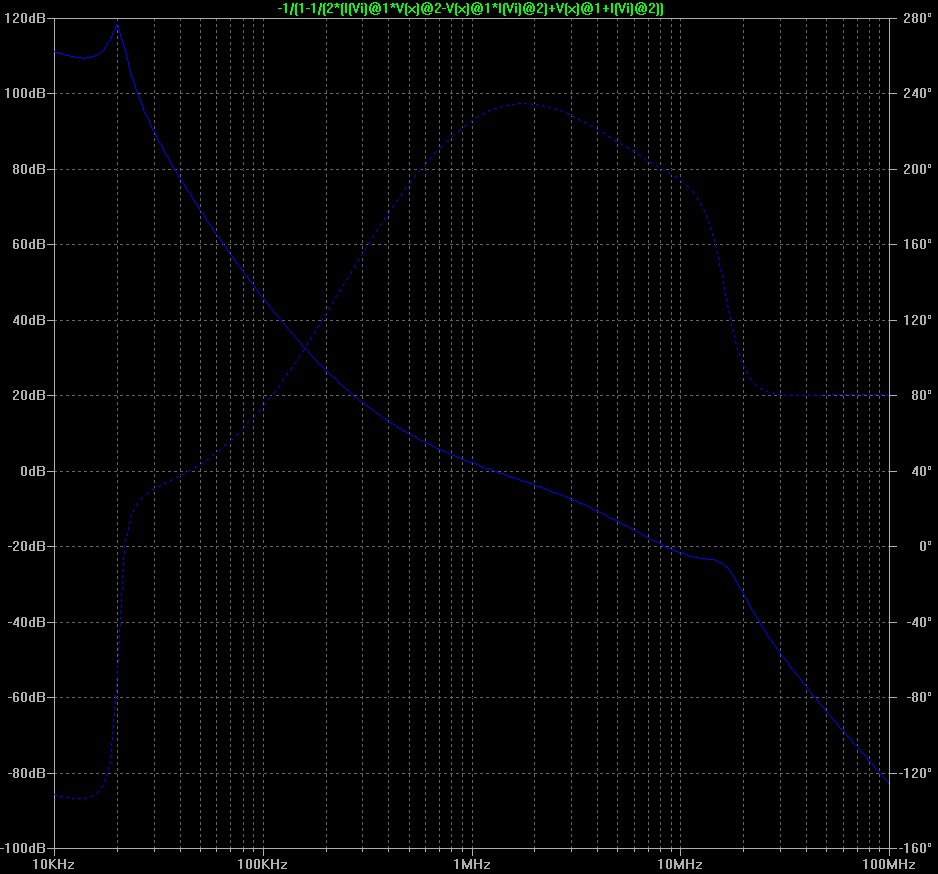Click the 120° phase axis label
The height and width of the screenshot is (874, 938).
click(917, 320)
